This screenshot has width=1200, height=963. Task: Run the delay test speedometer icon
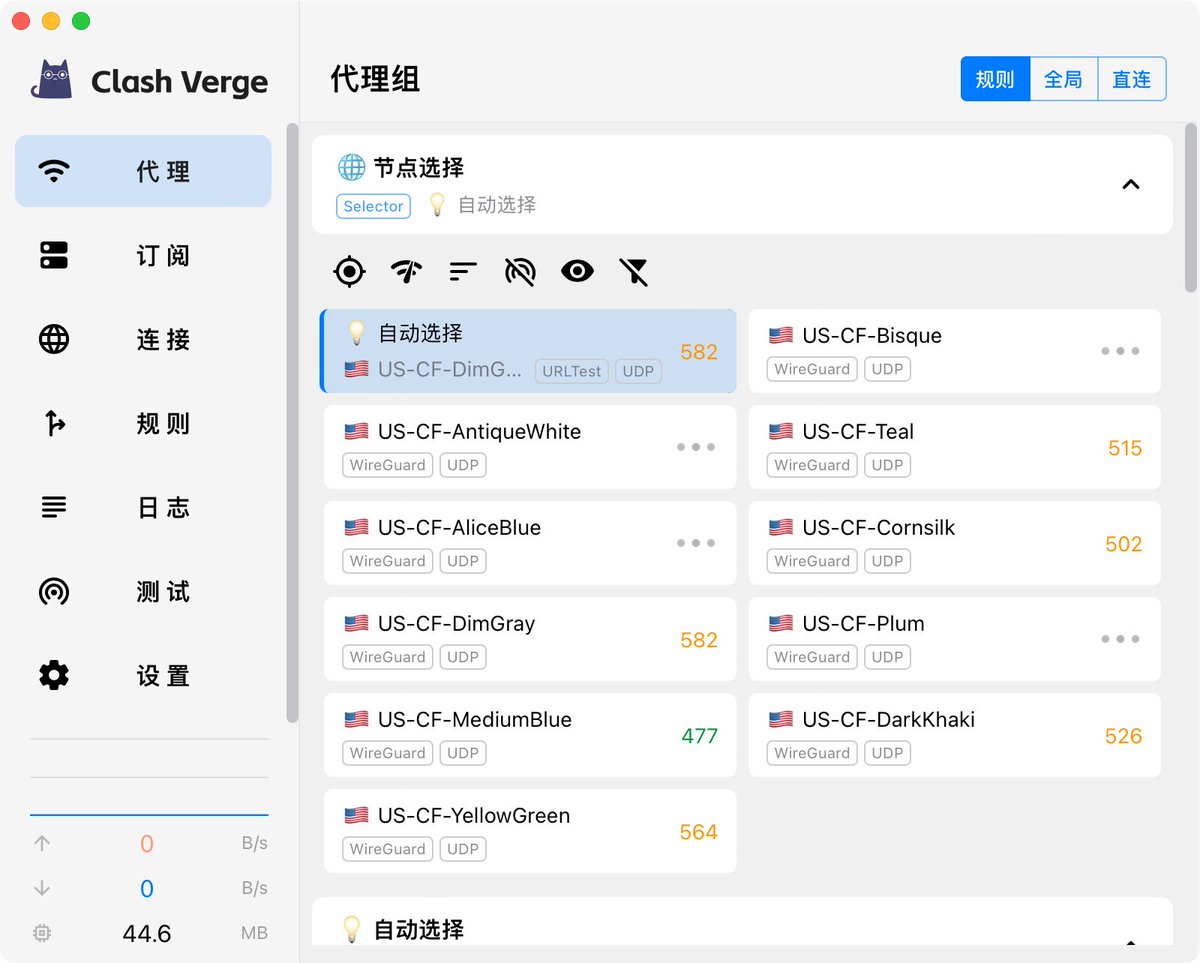[406, 270]
